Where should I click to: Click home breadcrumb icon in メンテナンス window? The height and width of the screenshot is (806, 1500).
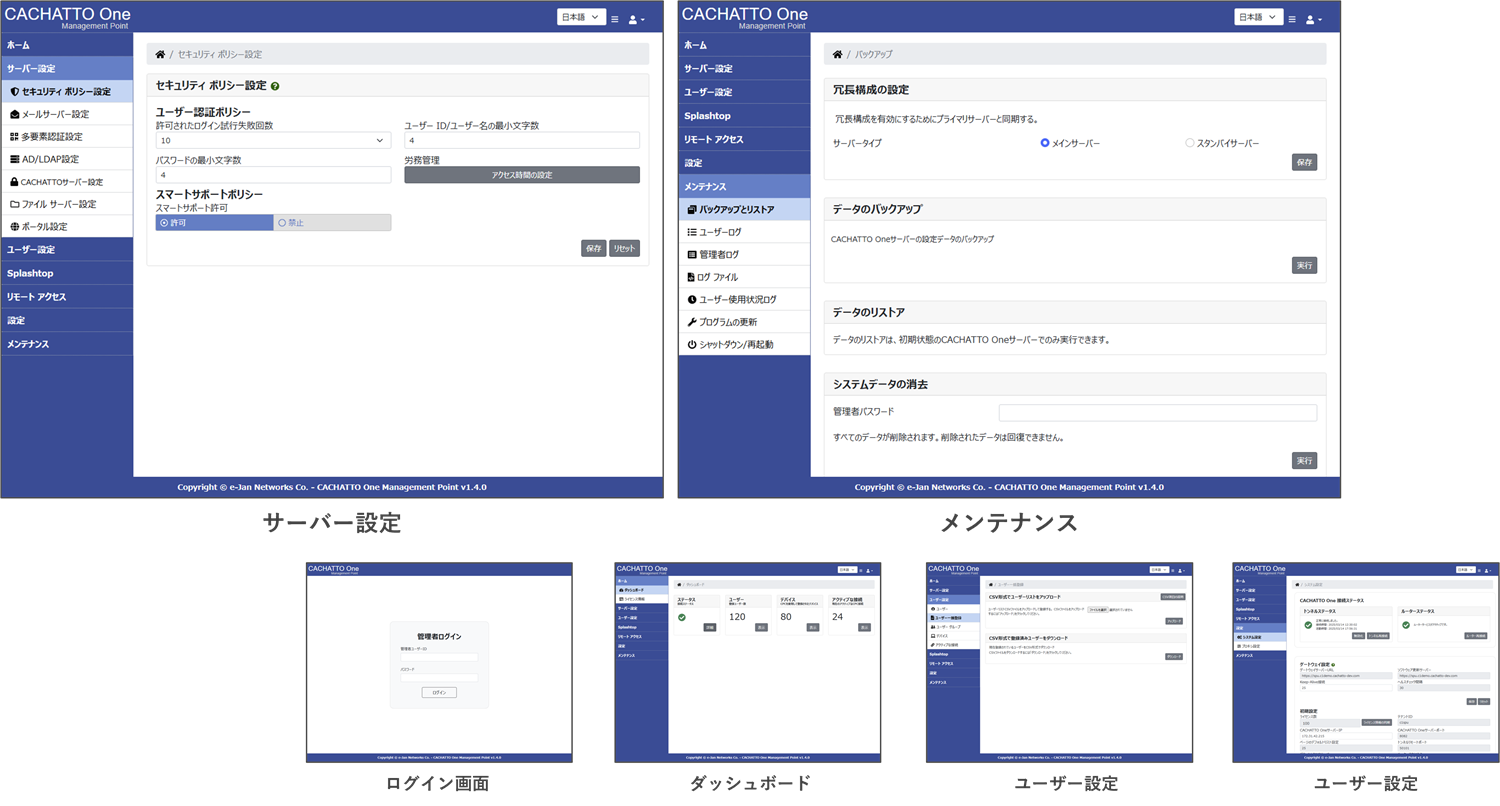tap(837, 54)
